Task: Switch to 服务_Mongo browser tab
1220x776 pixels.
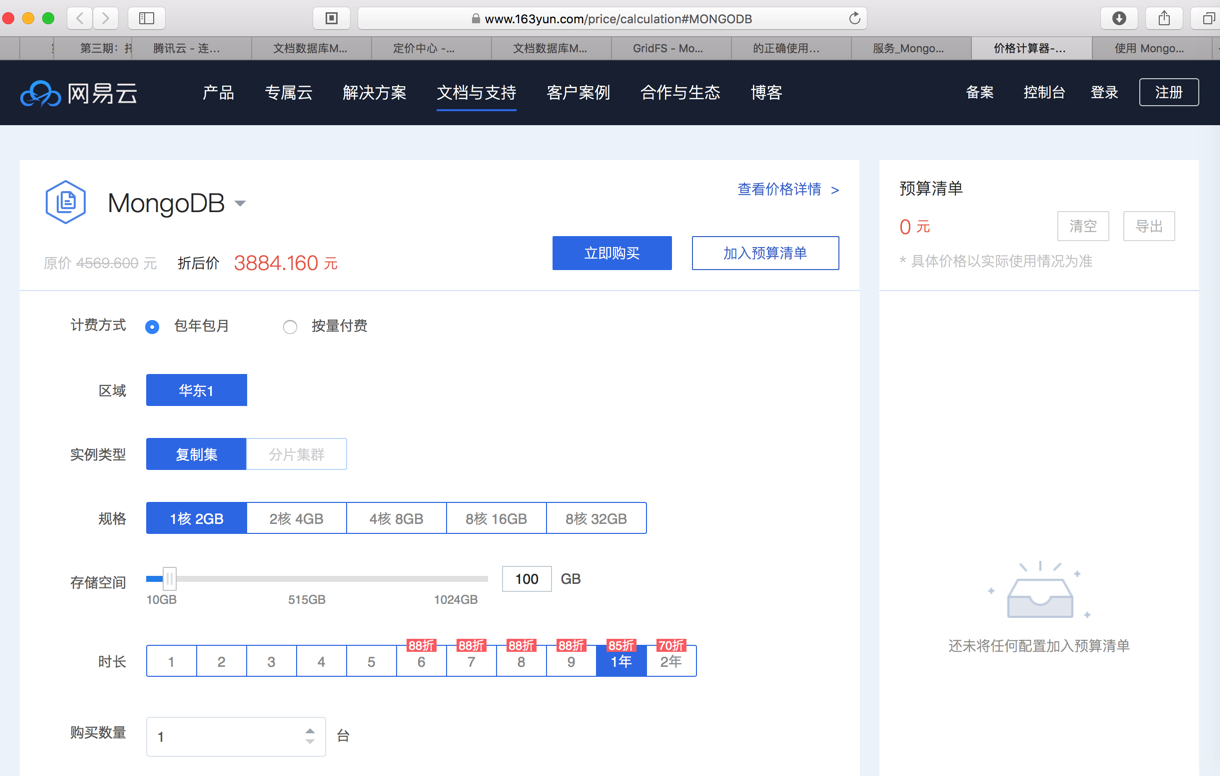Action: (x=910, y=48)
